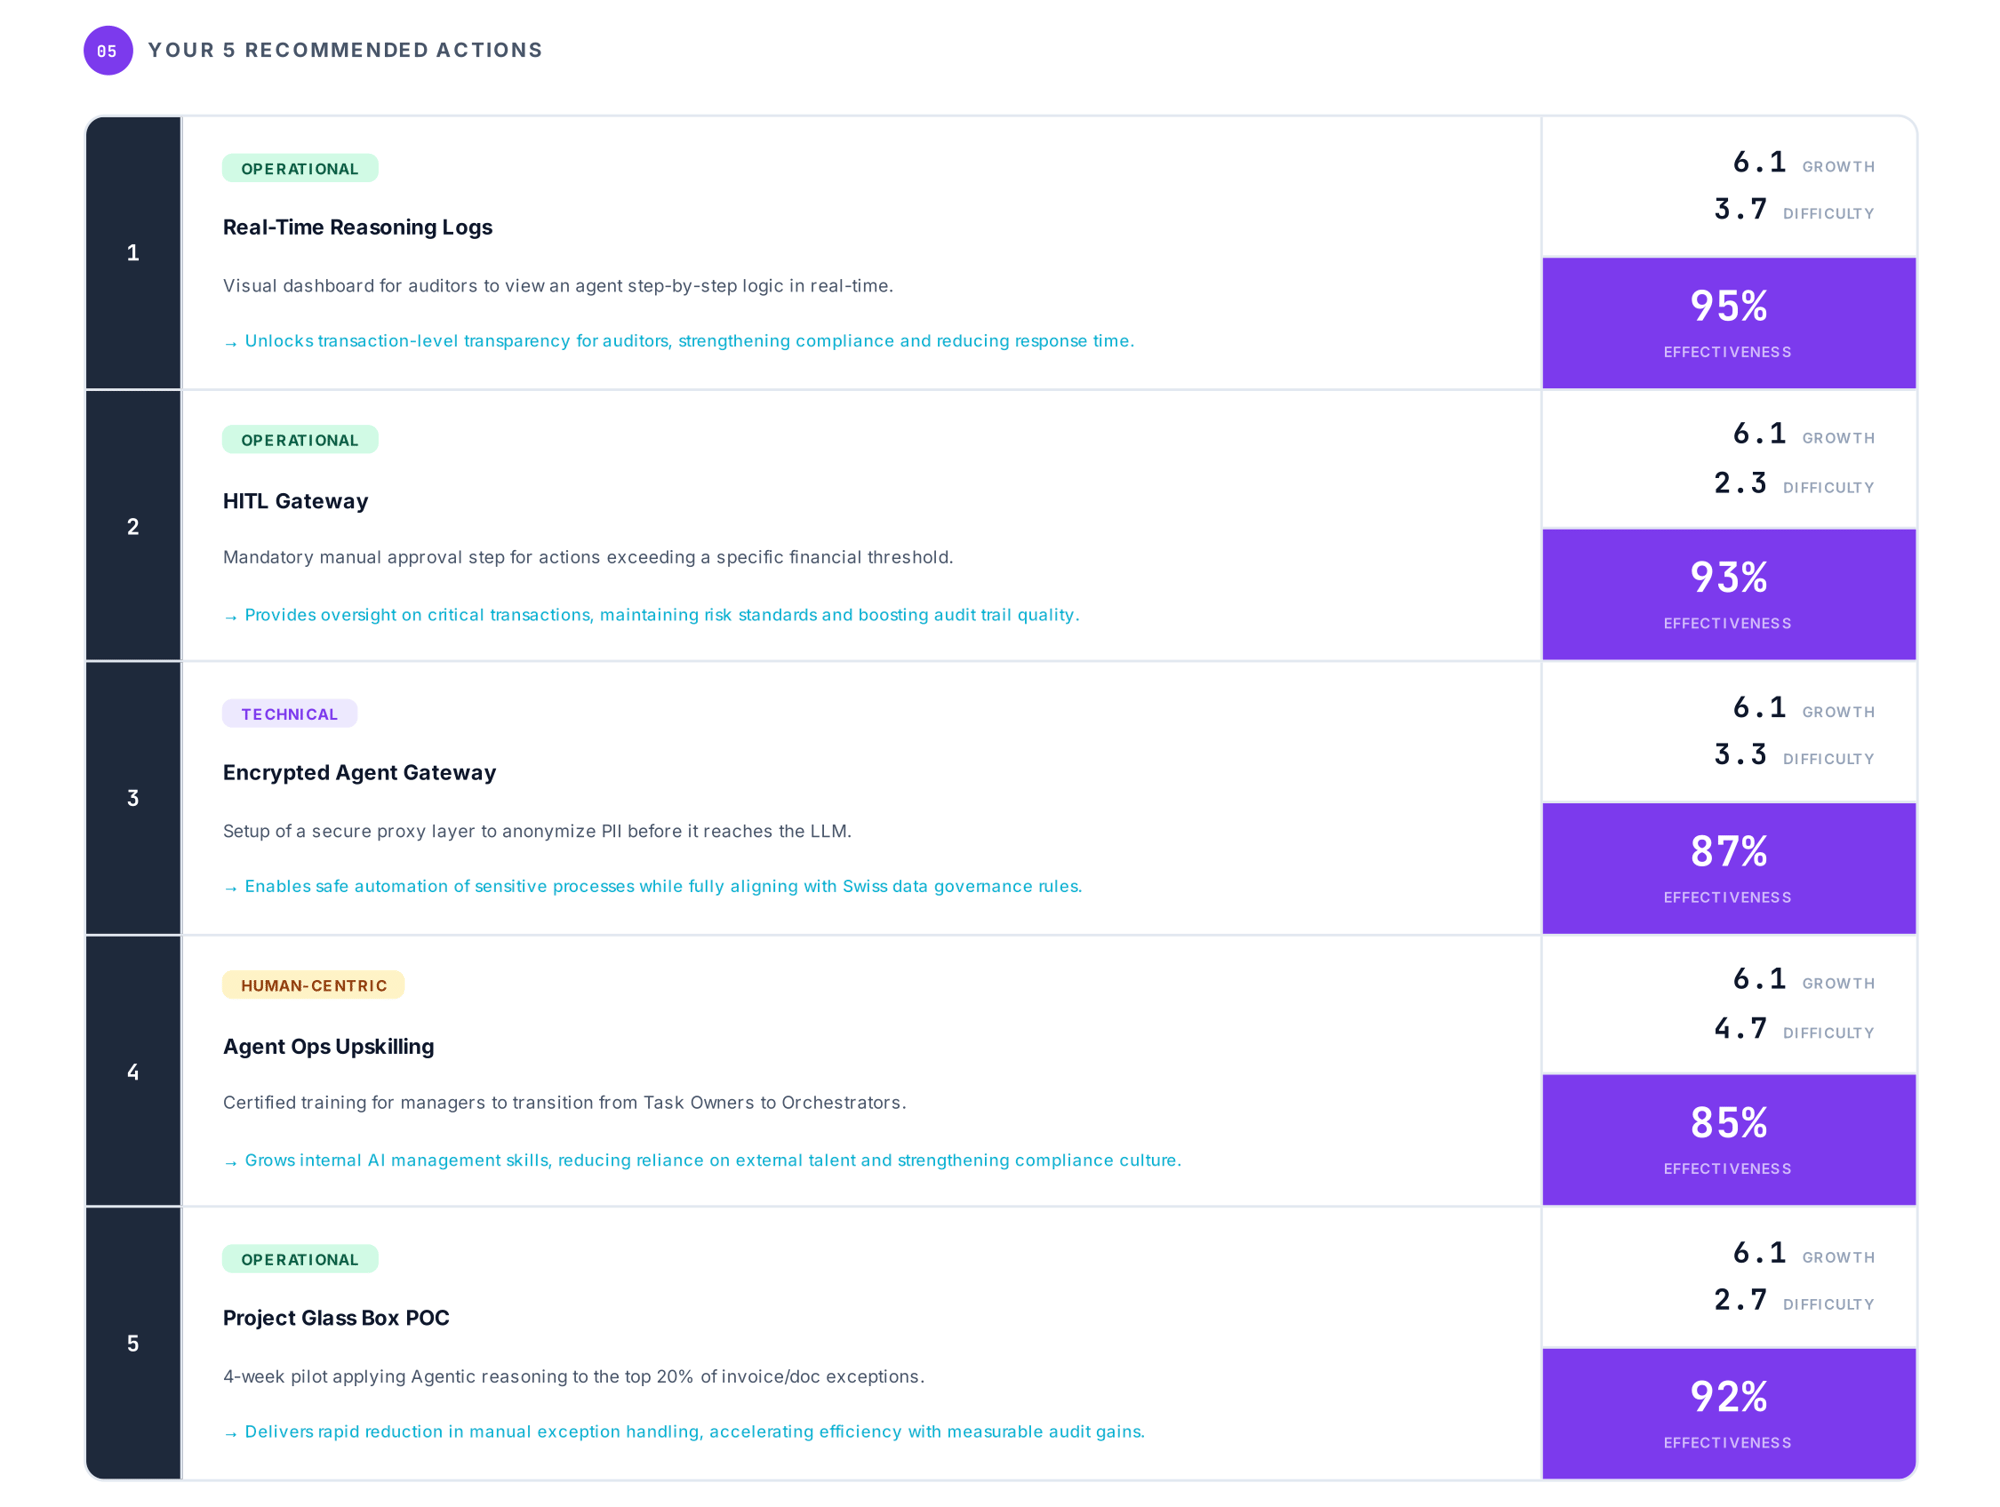
Task: Click OPERATIONAL tag above Project Glass Box POC
Action: 300,1259
